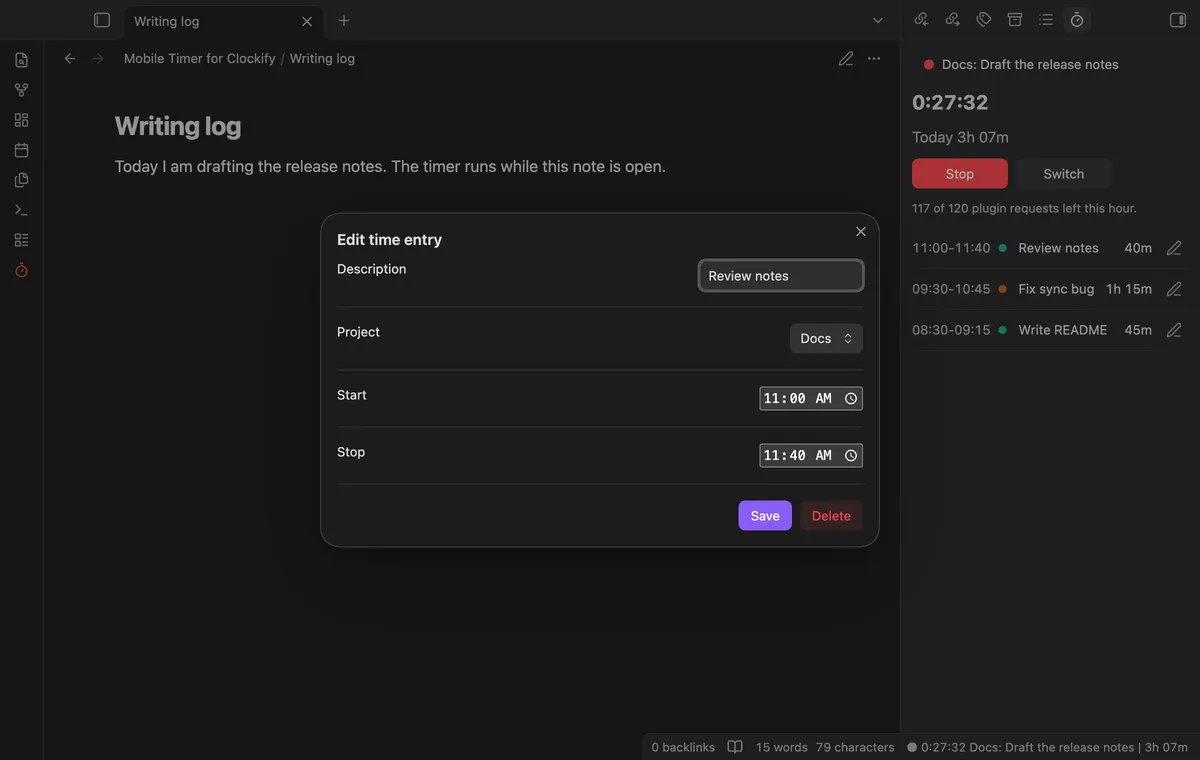Open today's daily note calendar icon
1200x760 pixels.
click(x=21, y=150)
